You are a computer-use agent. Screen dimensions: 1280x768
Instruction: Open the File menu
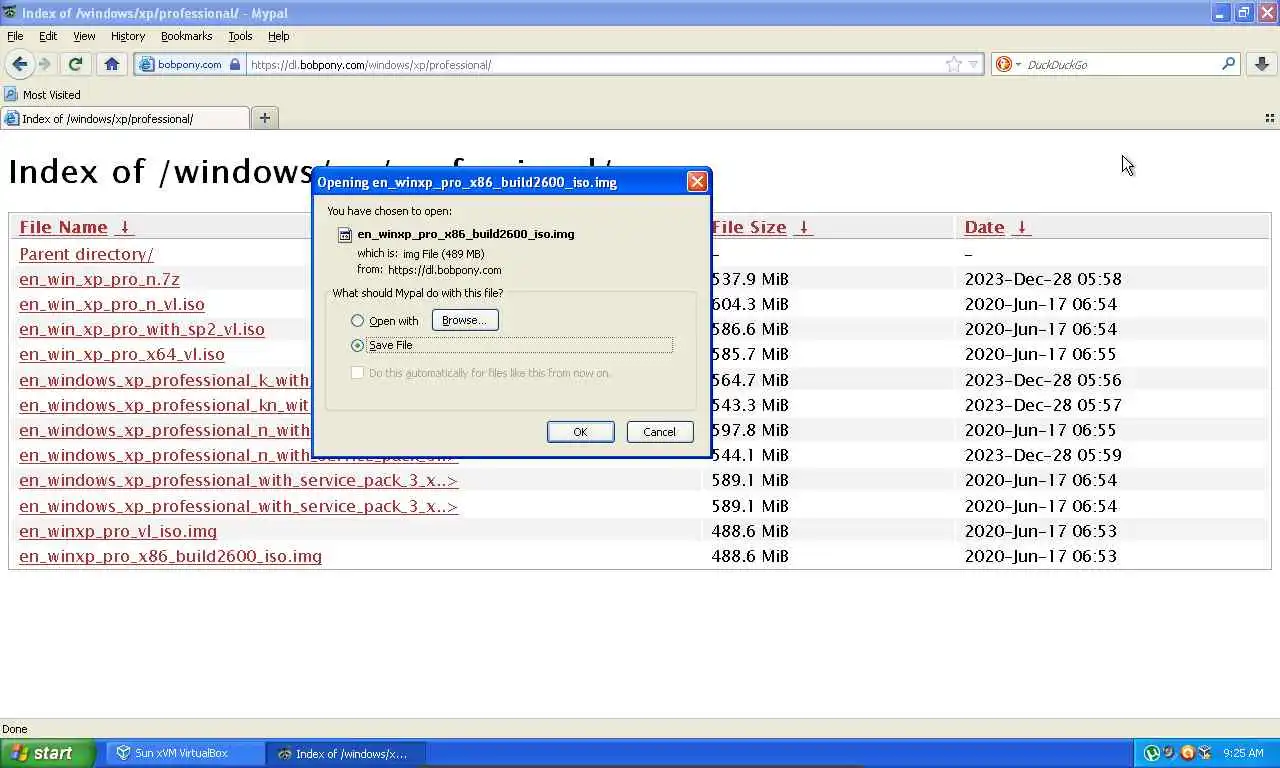15,36
